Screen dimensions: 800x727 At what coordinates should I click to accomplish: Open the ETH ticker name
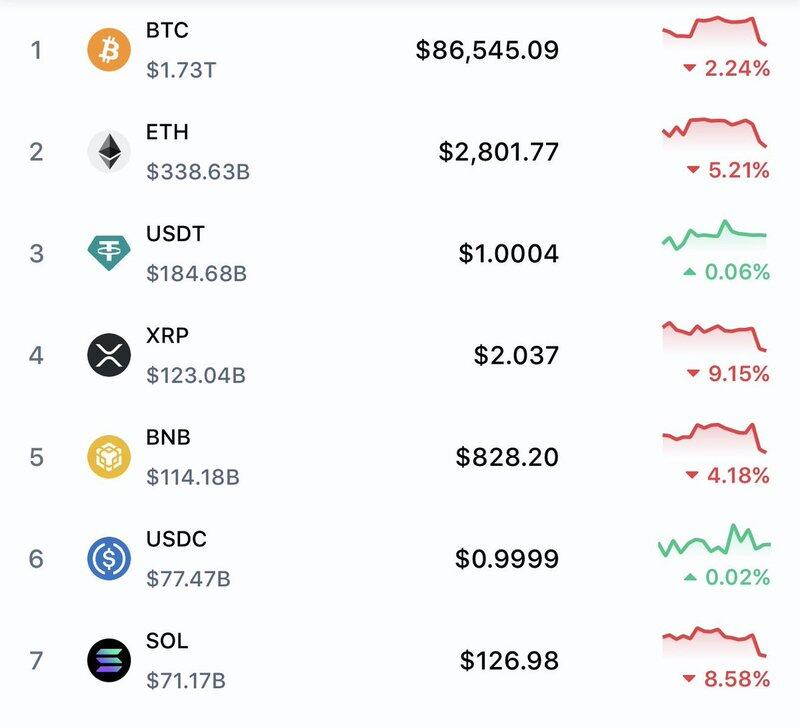[x=167, y=133]
